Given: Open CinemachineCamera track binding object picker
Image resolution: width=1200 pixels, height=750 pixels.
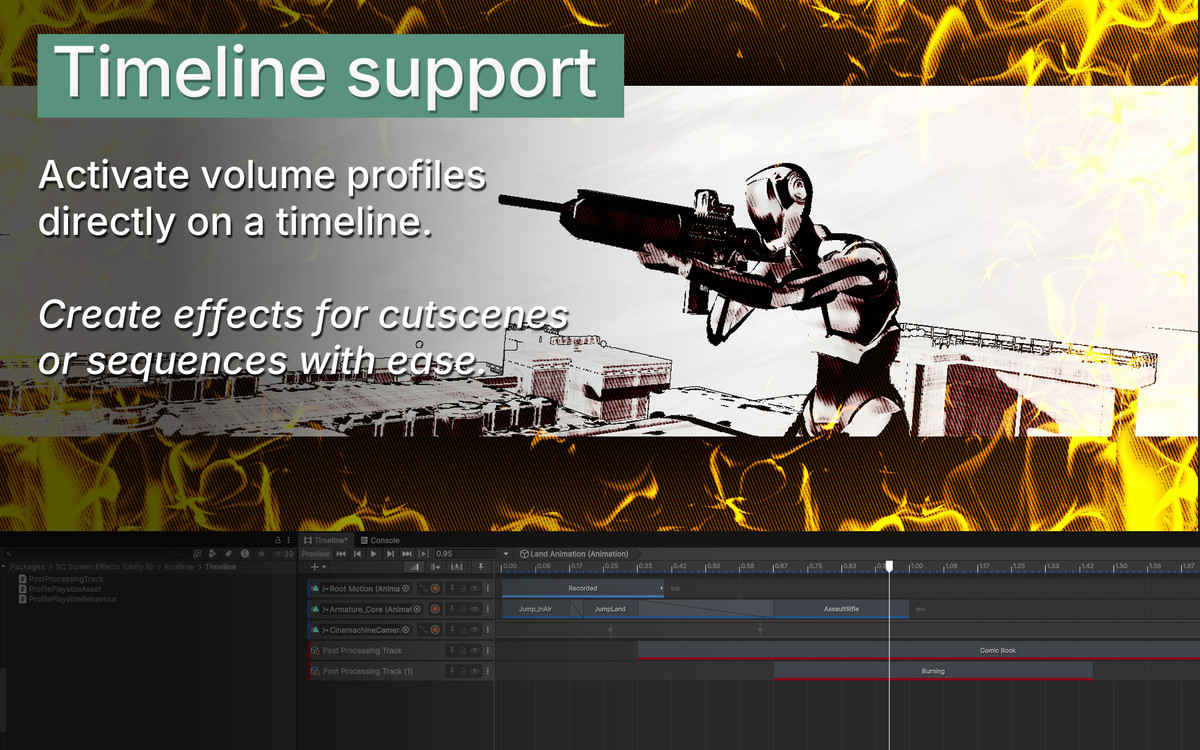Looking at the screenshot, I should pos(406,630).
